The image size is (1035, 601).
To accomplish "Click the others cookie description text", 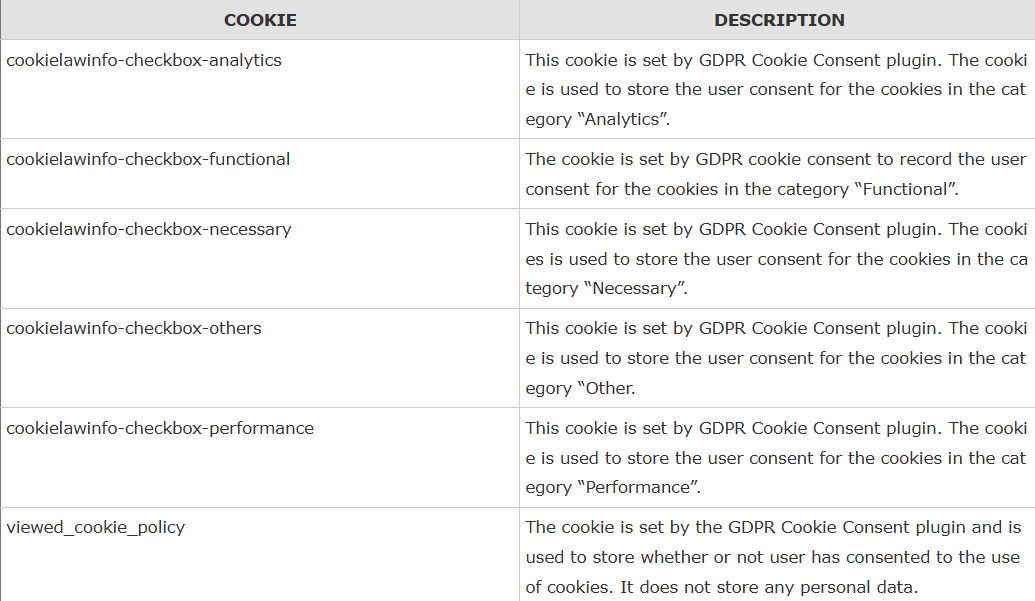I will pyautogui.click(x=775, y=358).
